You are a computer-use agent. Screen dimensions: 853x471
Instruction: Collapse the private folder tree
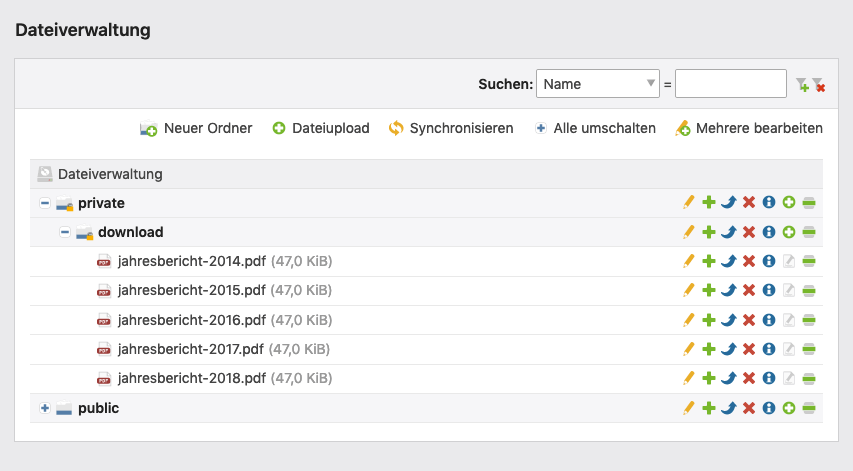(x=45, y=203)
